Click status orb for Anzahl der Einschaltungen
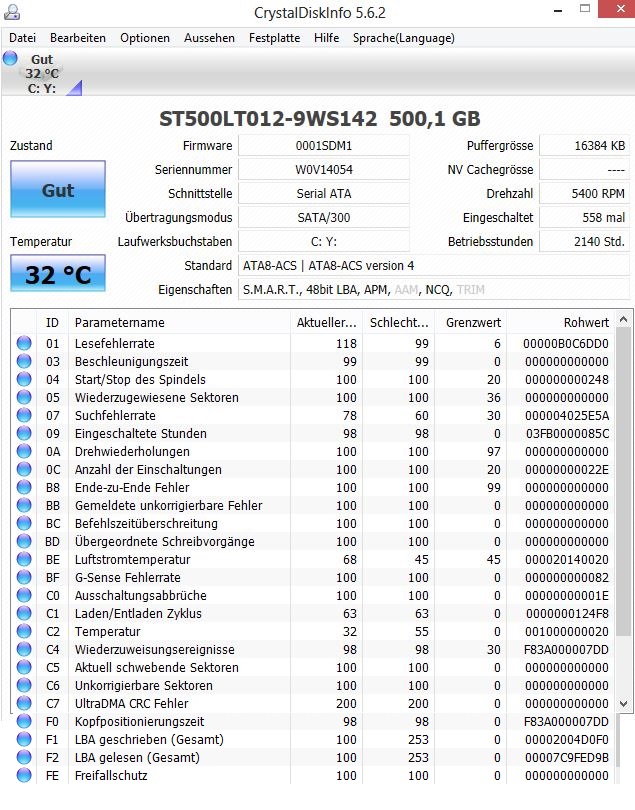The width and height of the screenshot is (635, 810). [24, 469]
